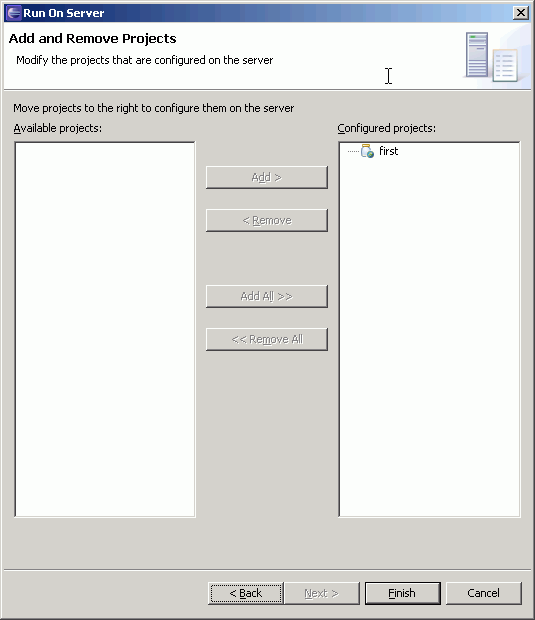This screenshot has height=620, width=535.
Task: Click empty area of Configured projects list
Action: pyautogui.click(x=429, y=336)
